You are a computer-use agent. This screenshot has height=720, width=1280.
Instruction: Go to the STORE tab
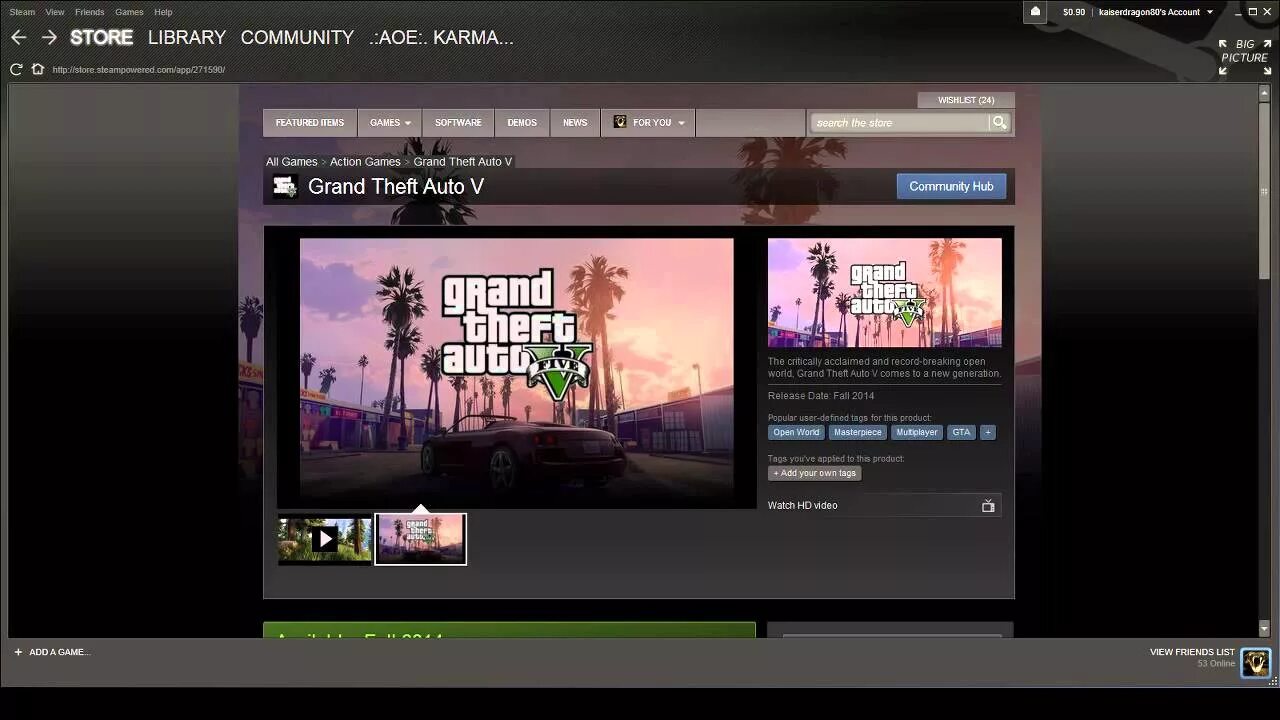tap(101, 37)
